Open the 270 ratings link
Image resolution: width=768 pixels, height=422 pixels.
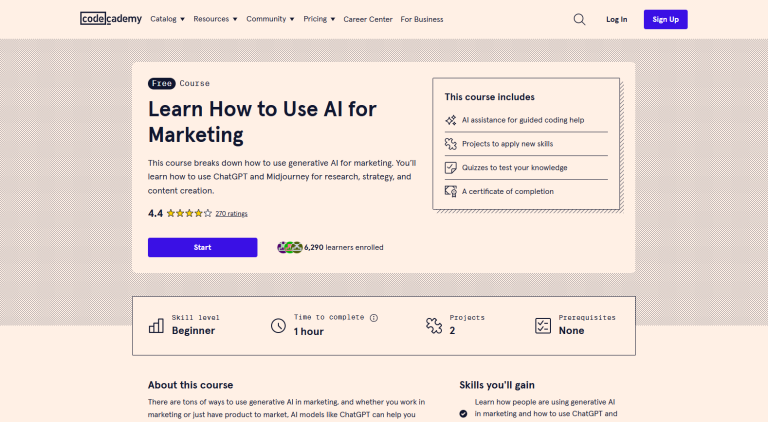pos(231,213)
